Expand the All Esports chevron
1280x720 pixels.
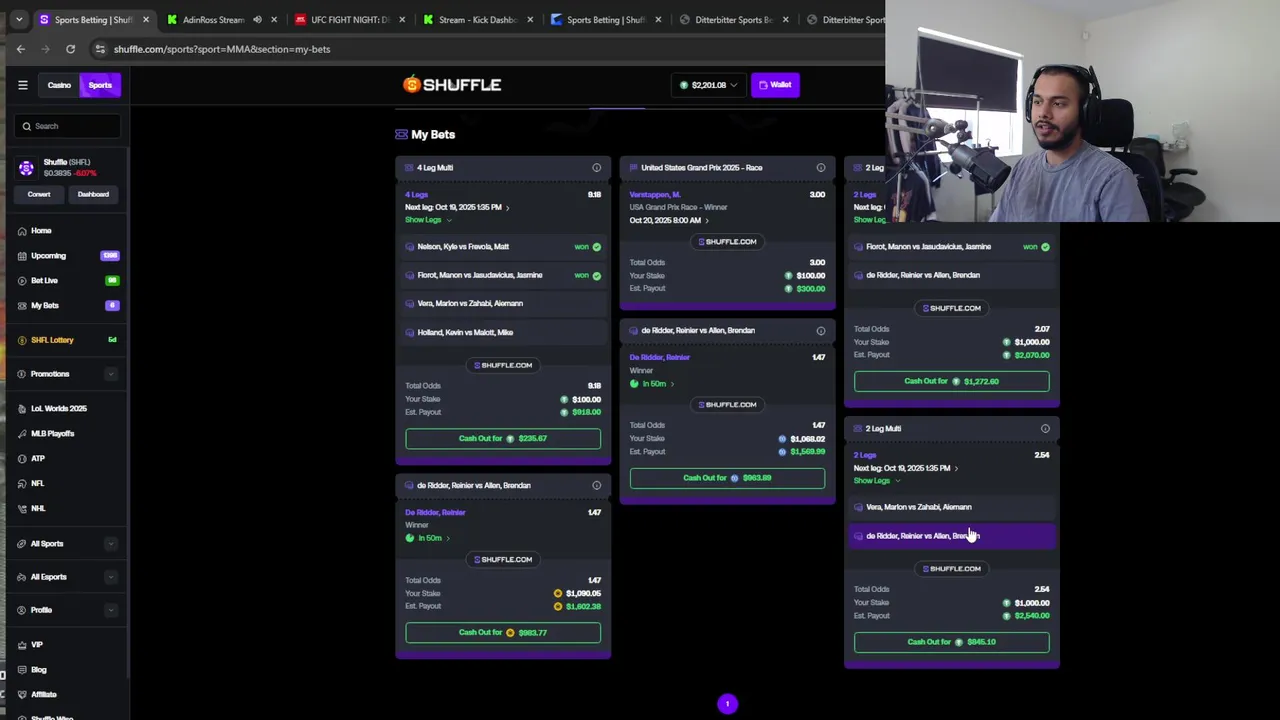coord(111,577)
